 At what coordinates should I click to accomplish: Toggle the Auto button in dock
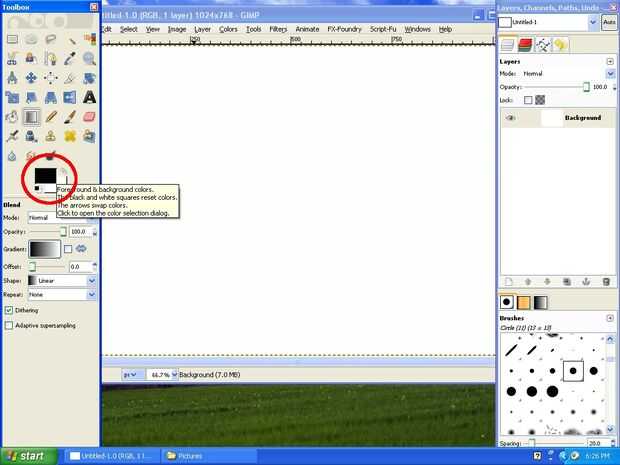coord(609,22)
